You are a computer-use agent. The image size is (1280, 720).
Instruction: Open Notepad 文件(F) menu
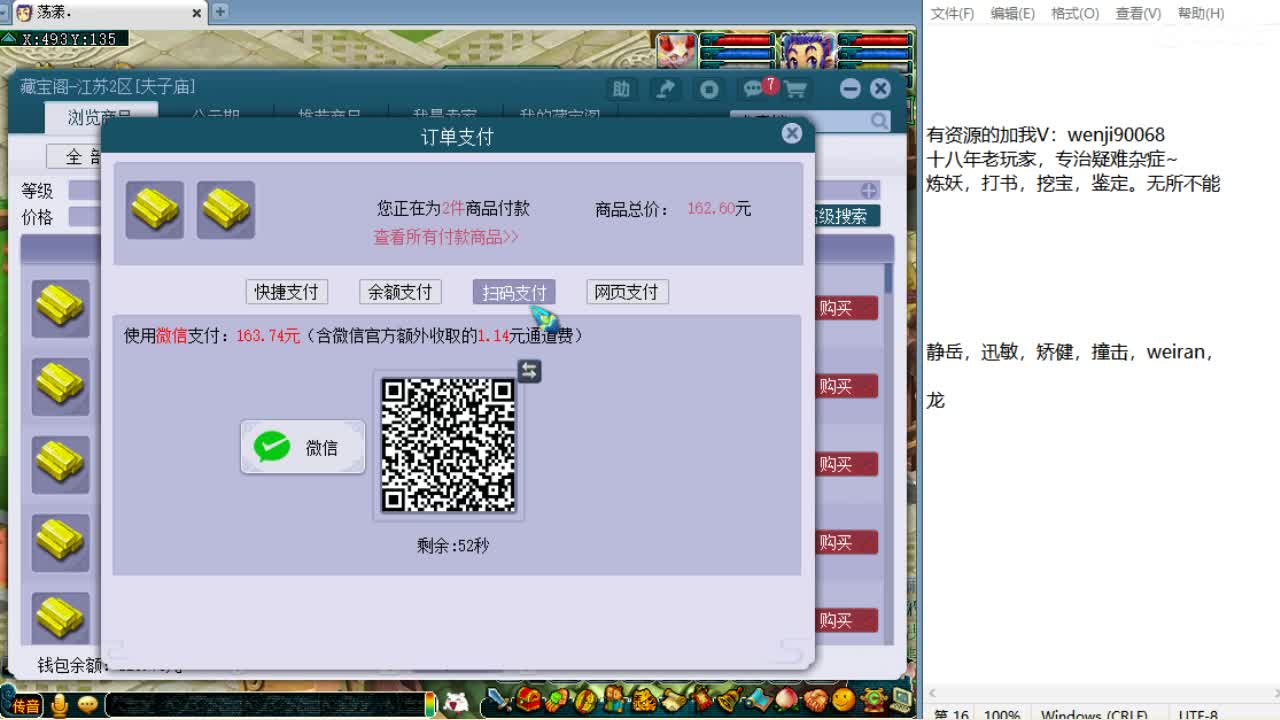tap(952, 13)
